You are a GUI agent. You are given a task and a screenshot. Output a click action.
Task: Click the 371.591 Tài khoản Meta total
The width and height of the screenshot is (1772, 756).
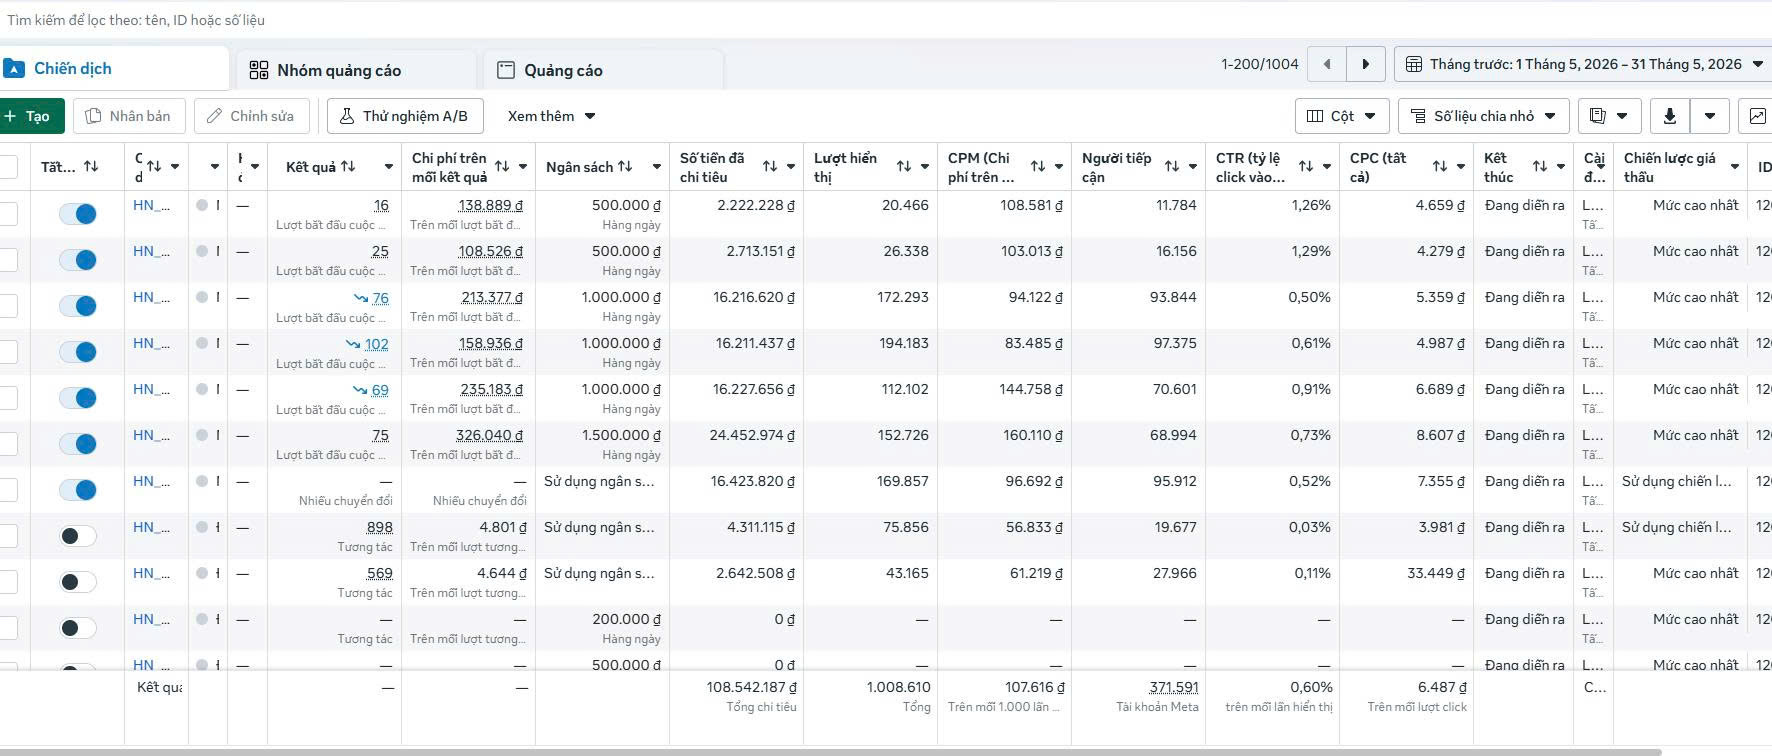[x=1173, y=687]
